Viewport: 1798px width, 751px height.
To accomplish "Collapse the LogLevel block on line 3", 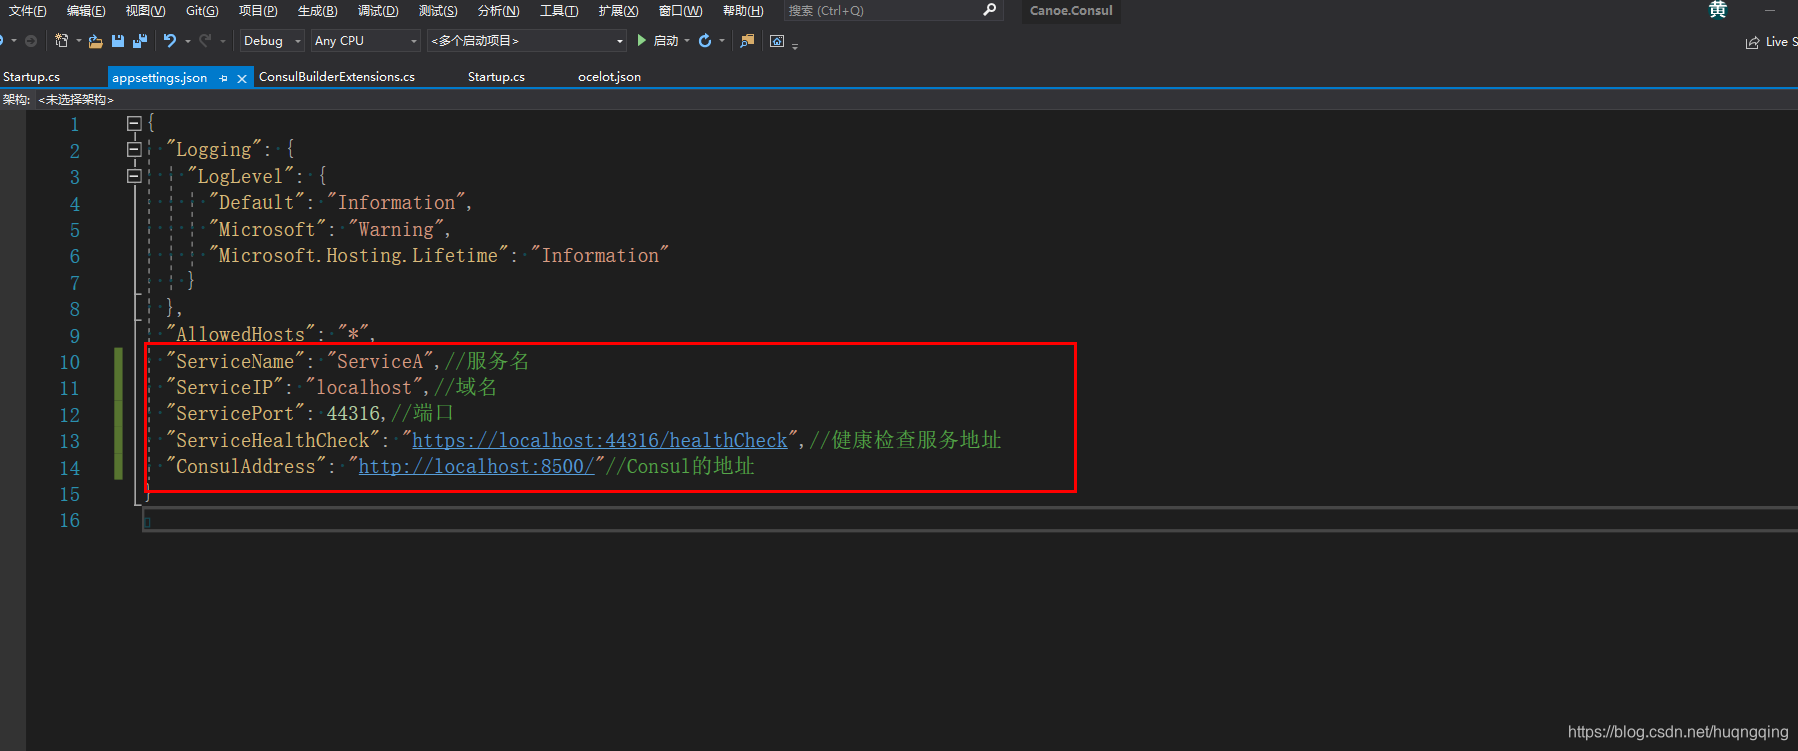I will tap(134, 176).
